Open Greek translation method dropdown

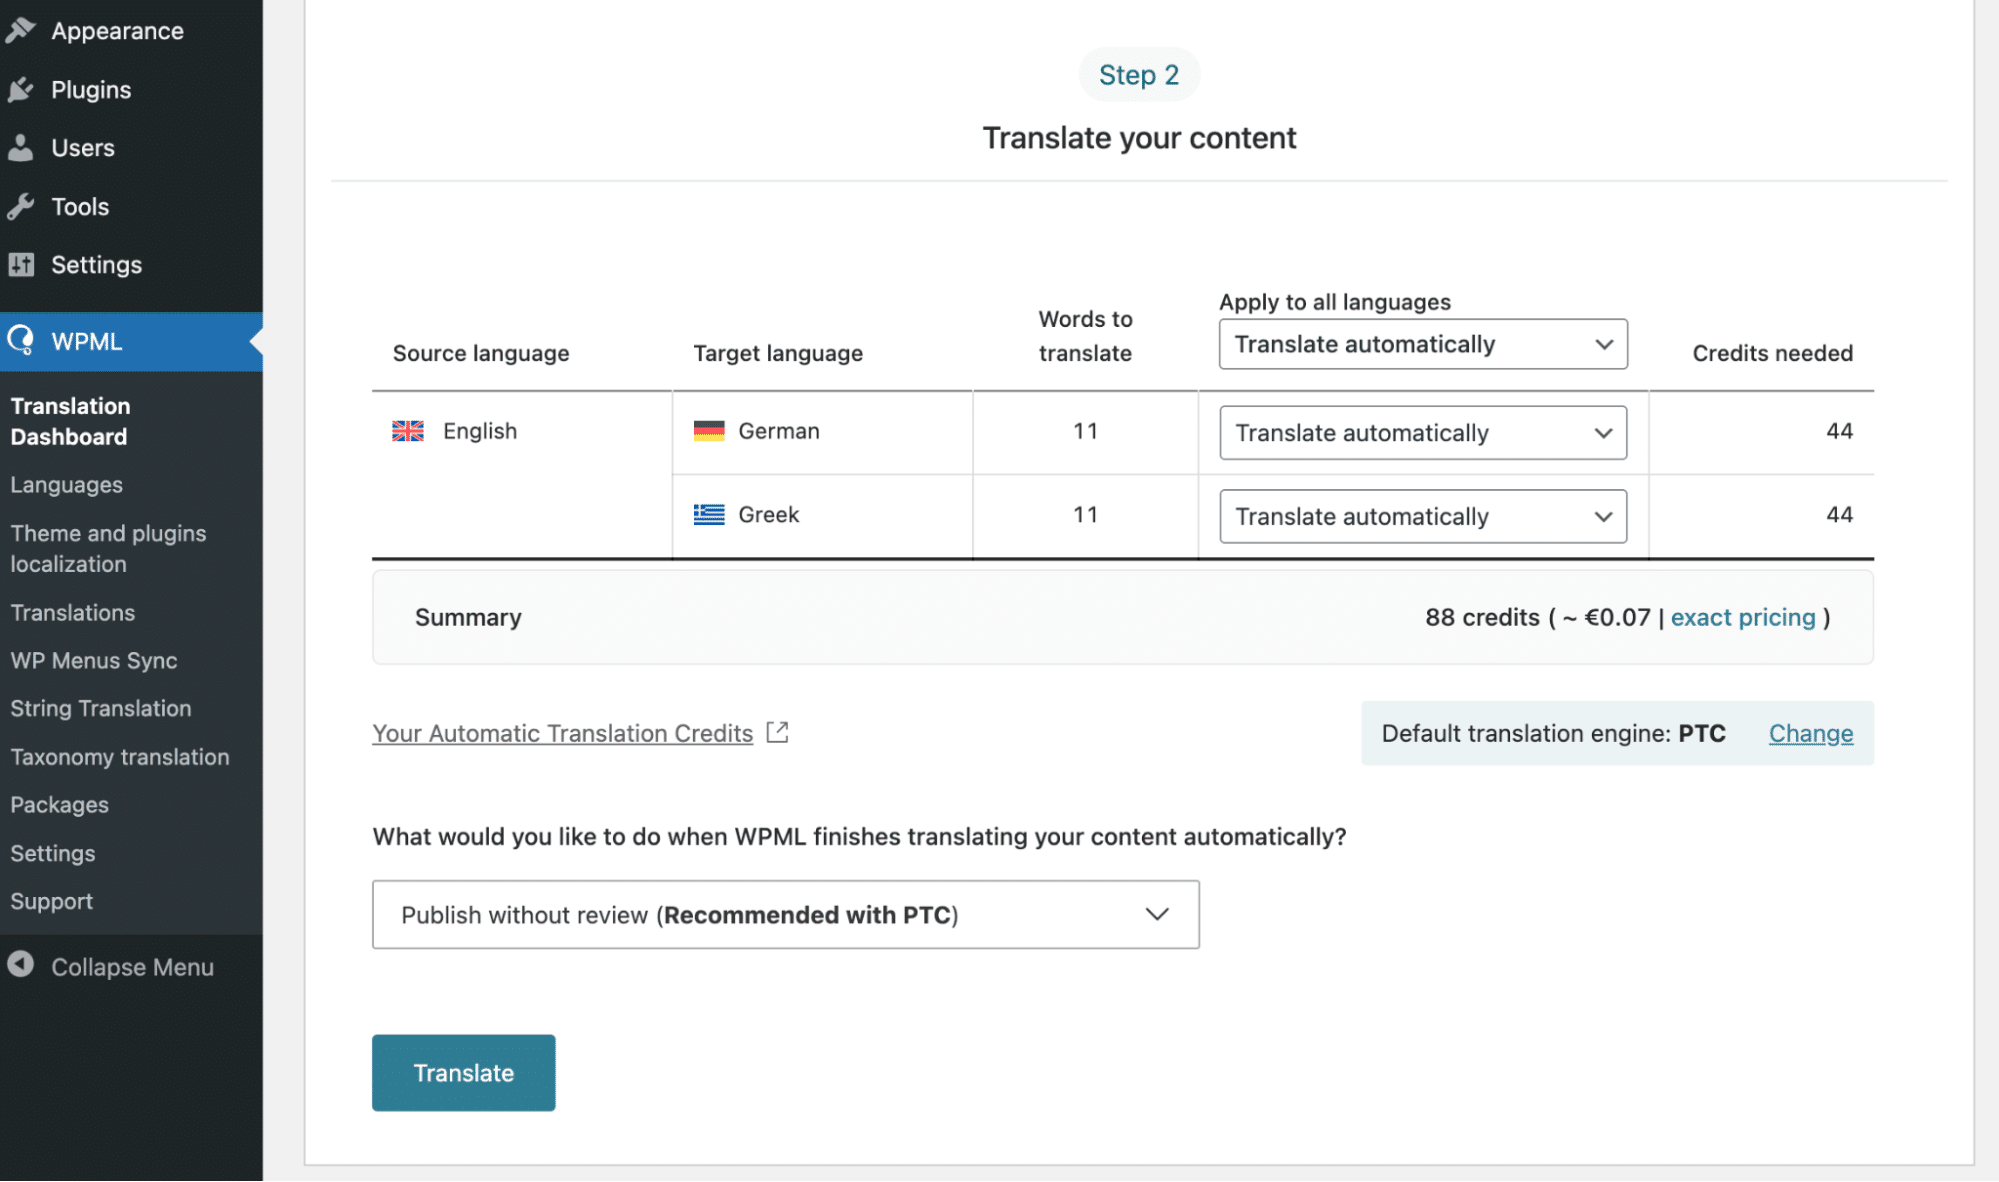tap(1422, 516)
